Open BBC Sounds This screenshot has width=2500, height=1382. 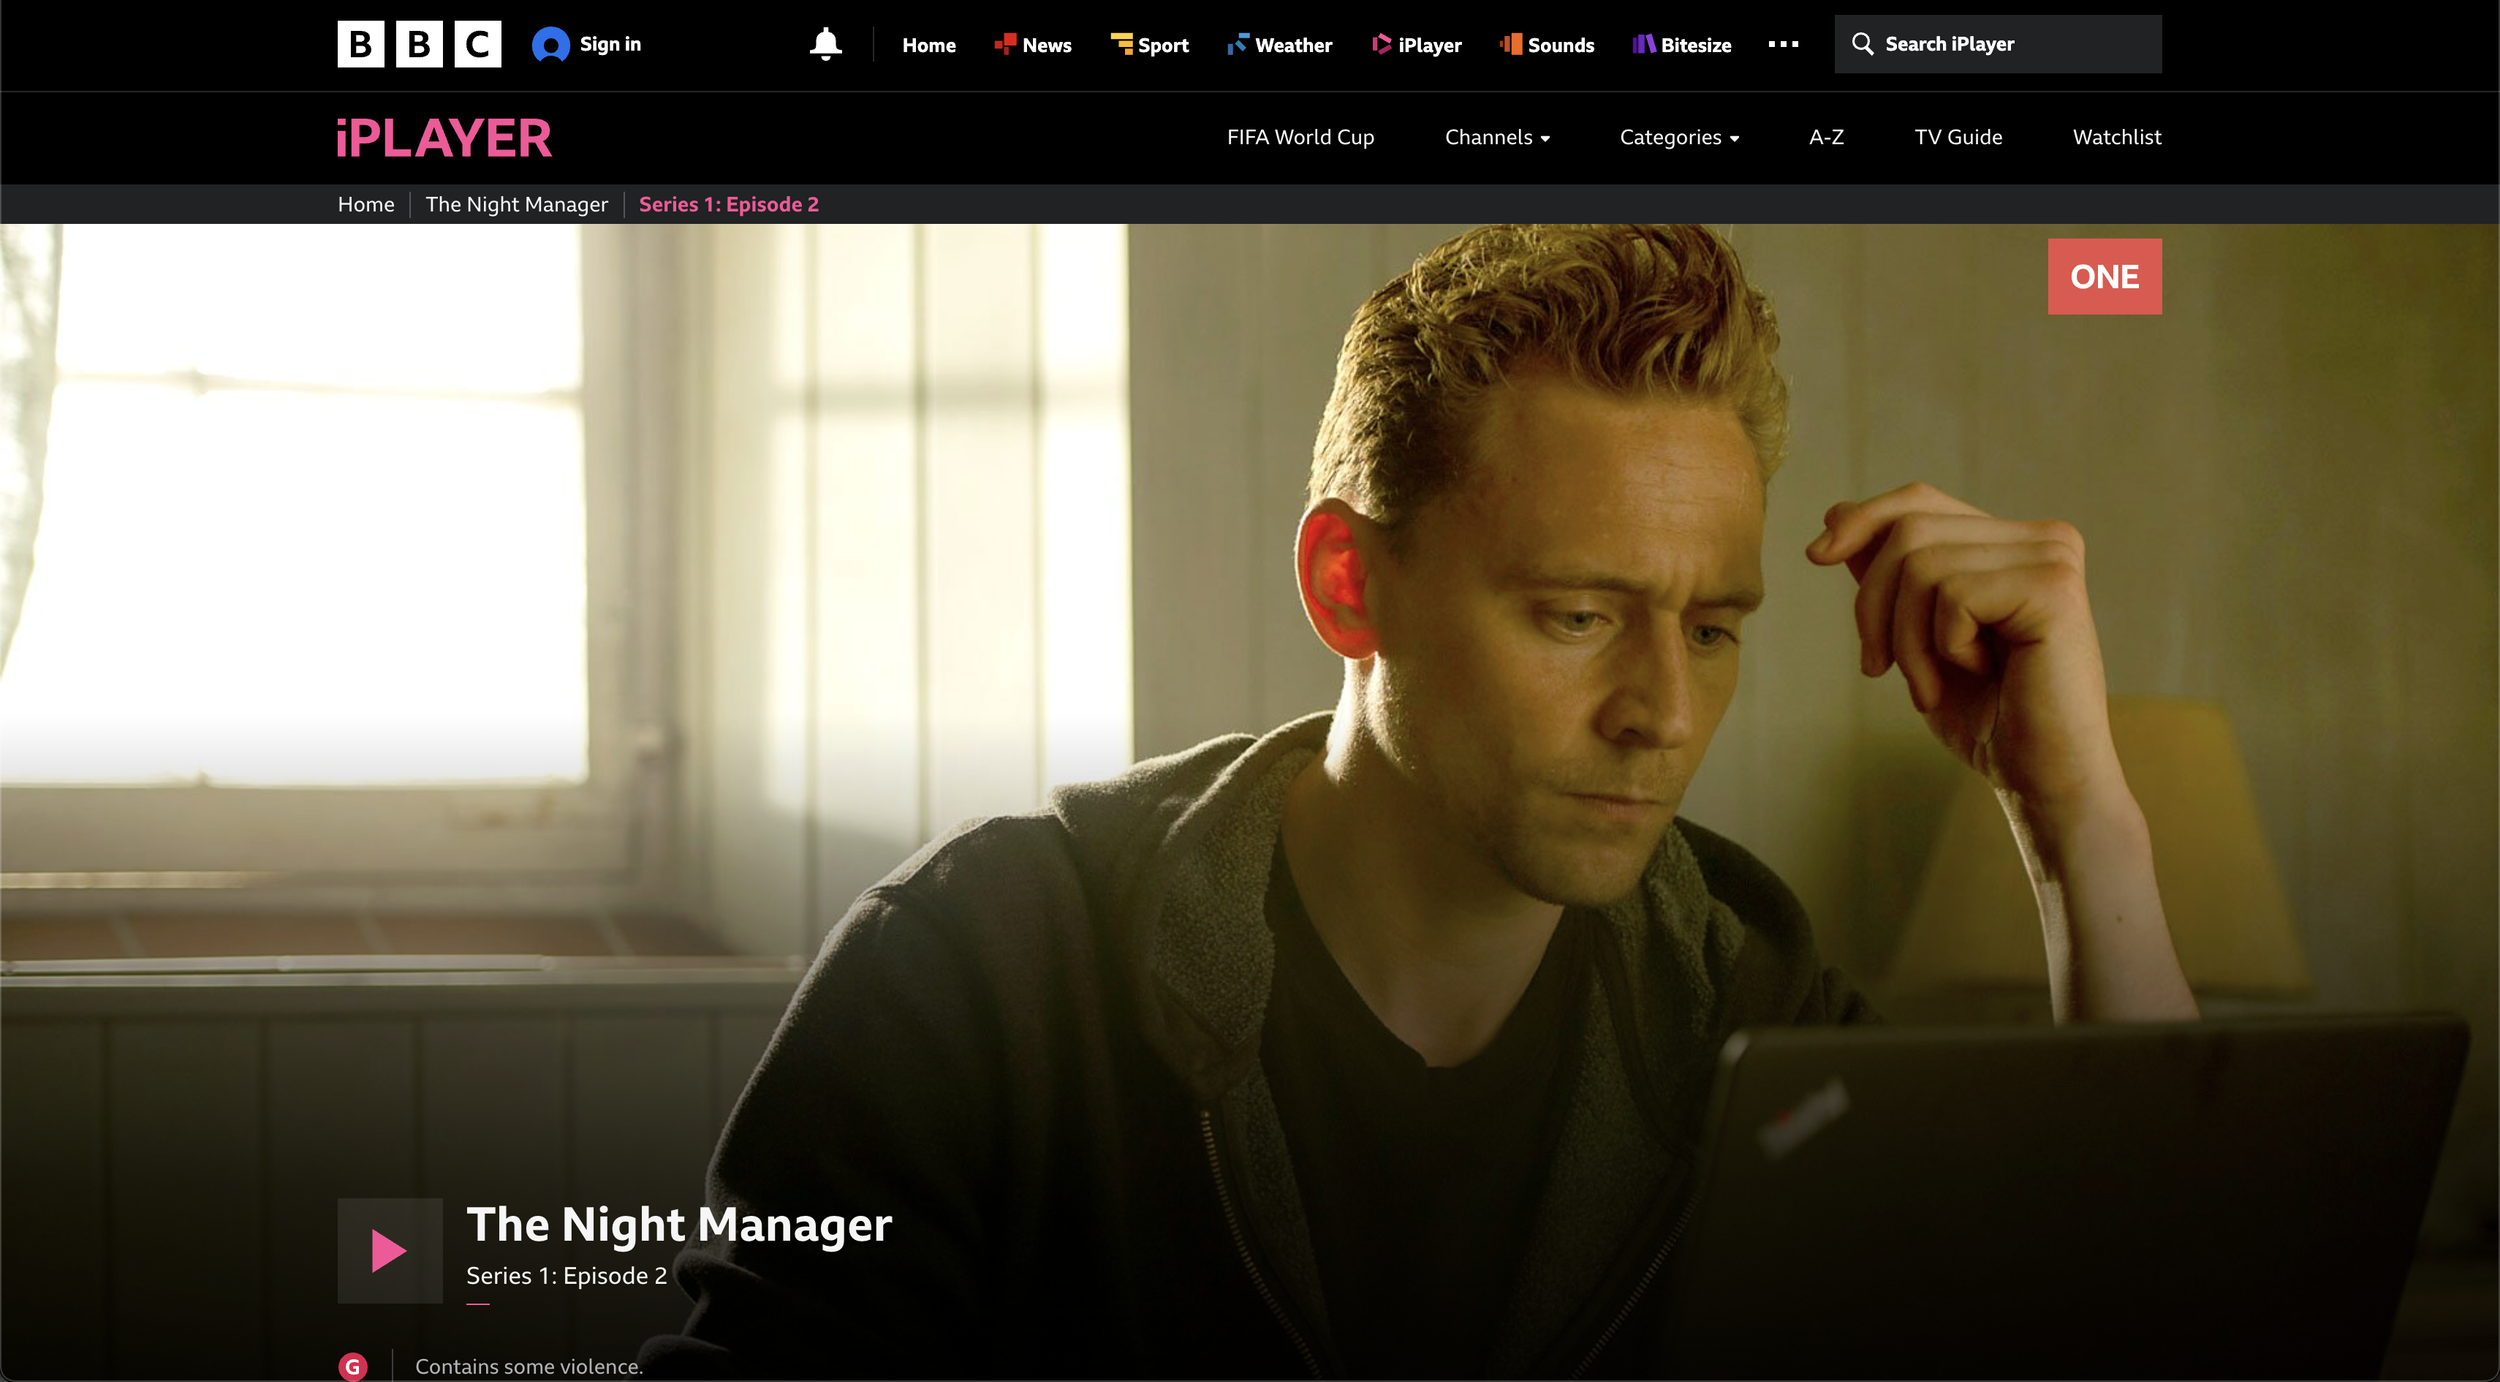click(1547, 45)
